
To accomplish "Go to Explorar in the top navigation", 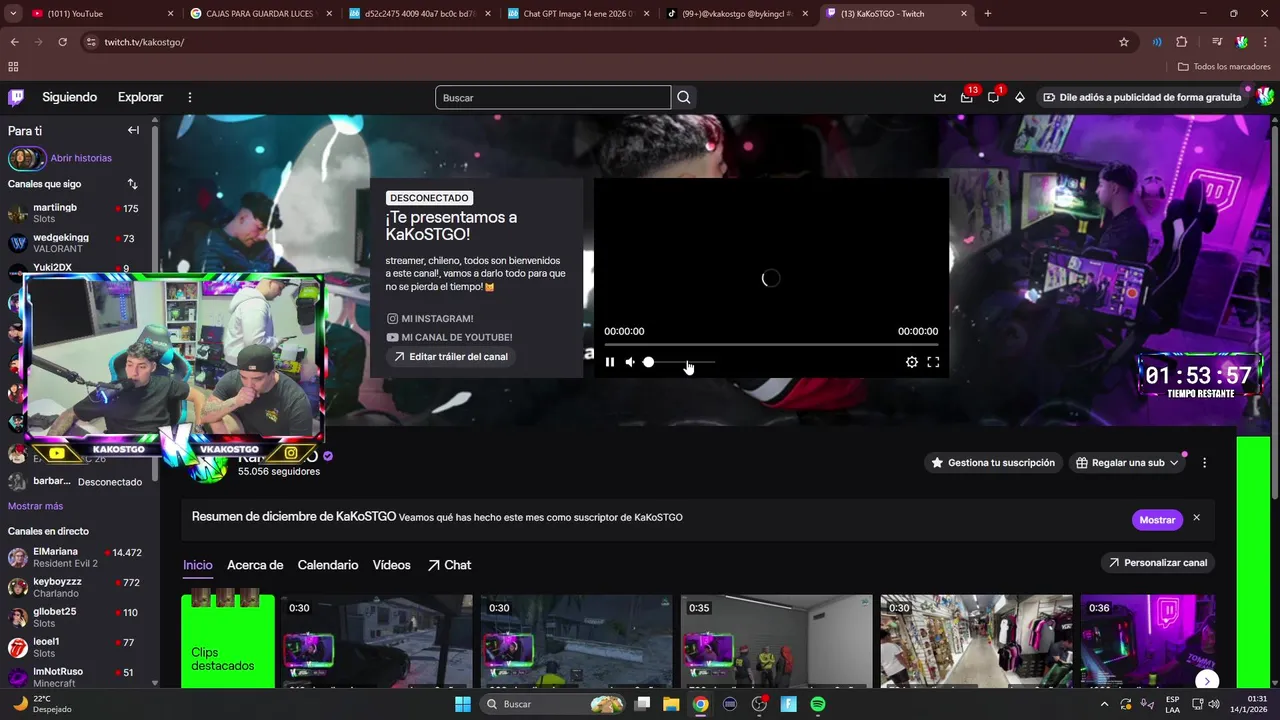I will [x=140, y=97].
